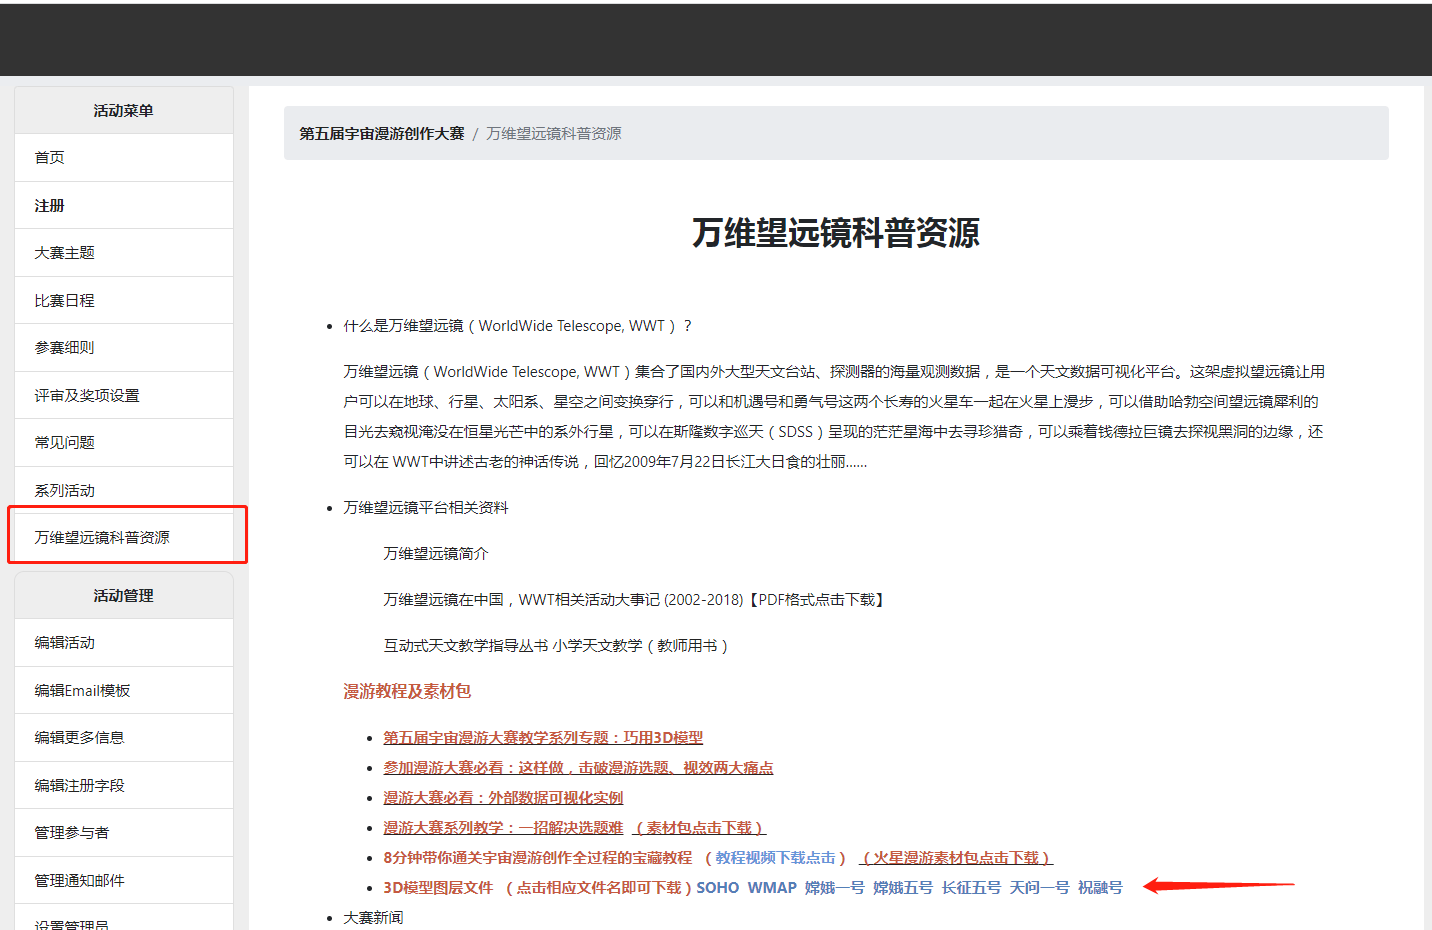
Task: Click the 系列活动 menu item
Action: click(124, 490)
